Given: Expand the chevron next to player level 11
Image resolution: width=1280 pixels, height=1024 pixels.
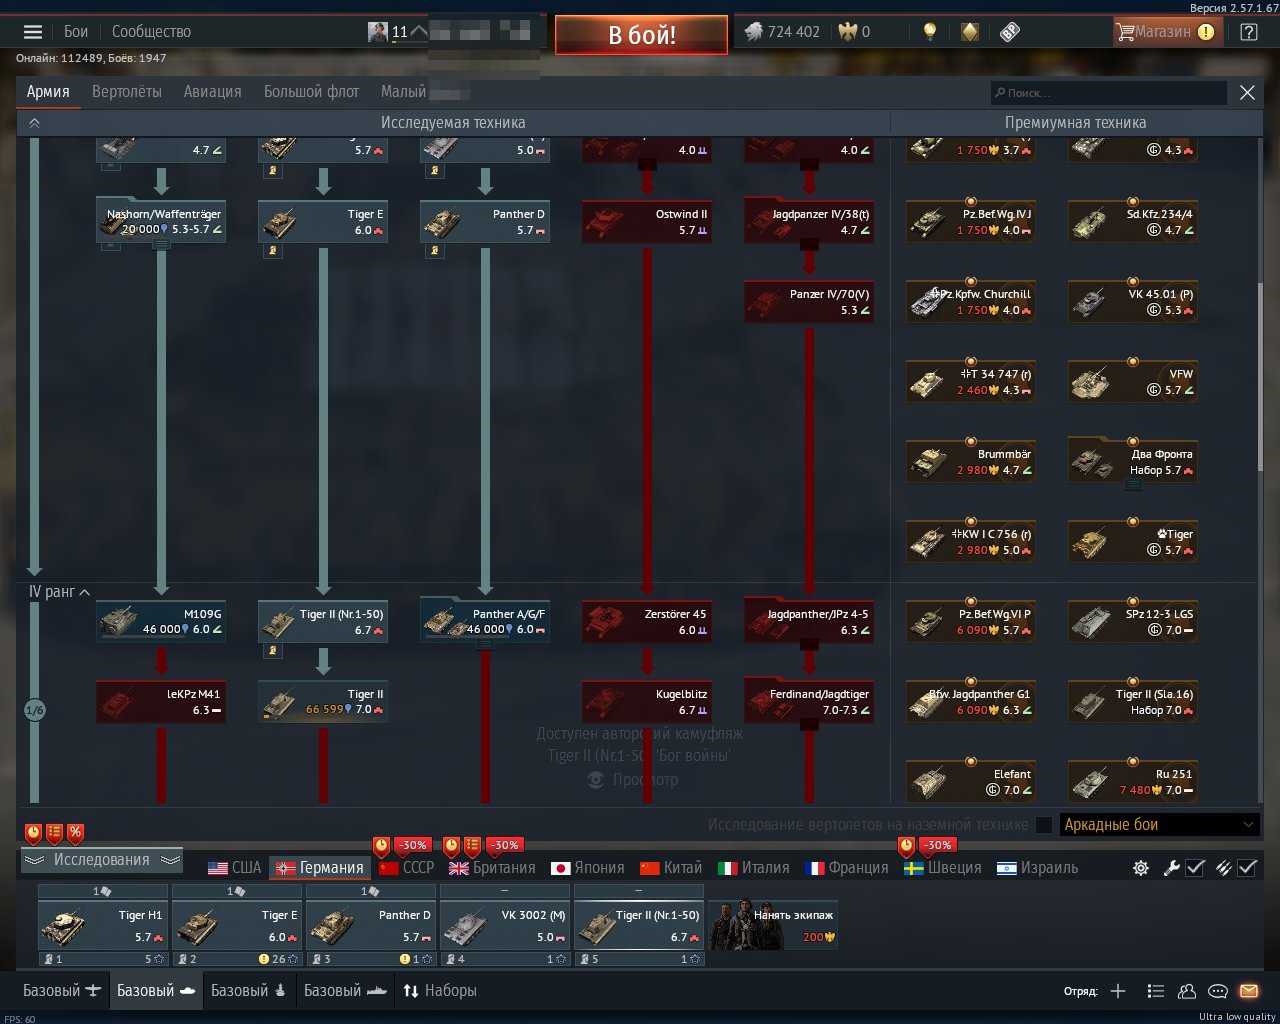Looking at the screenshot, I should [419, 32].
